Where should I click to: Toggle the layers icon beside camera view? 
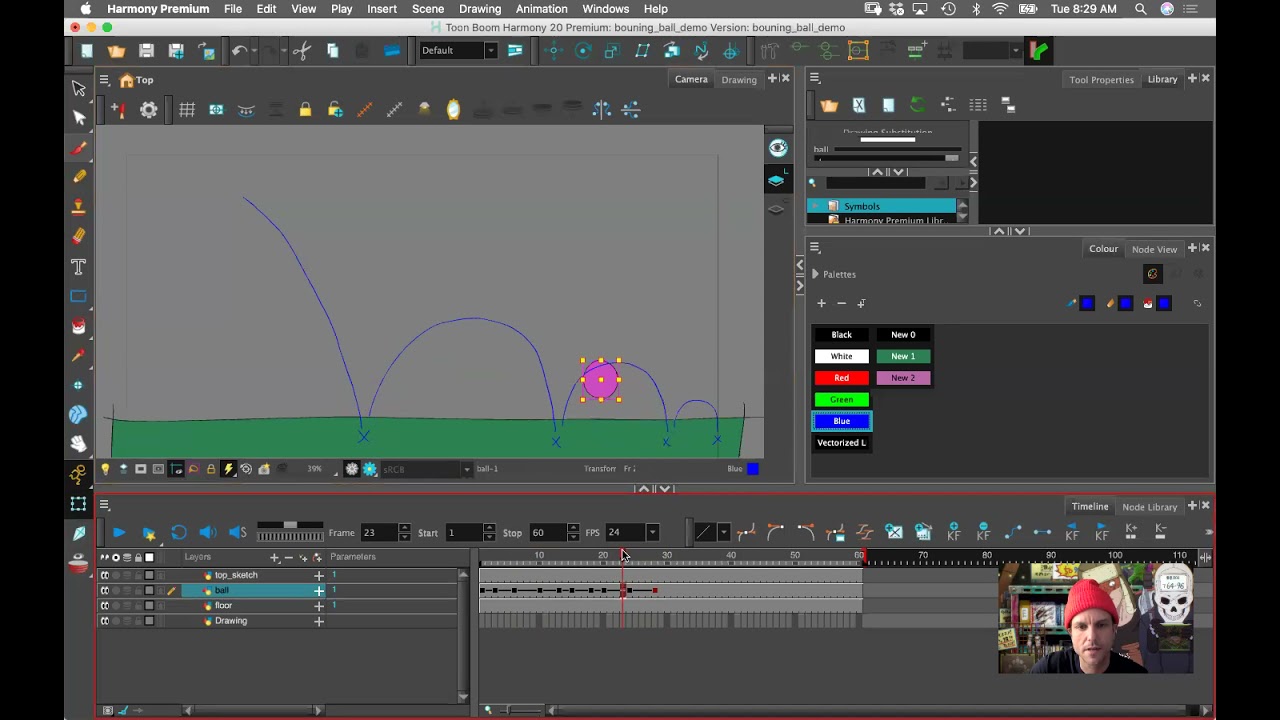point(777,180)
